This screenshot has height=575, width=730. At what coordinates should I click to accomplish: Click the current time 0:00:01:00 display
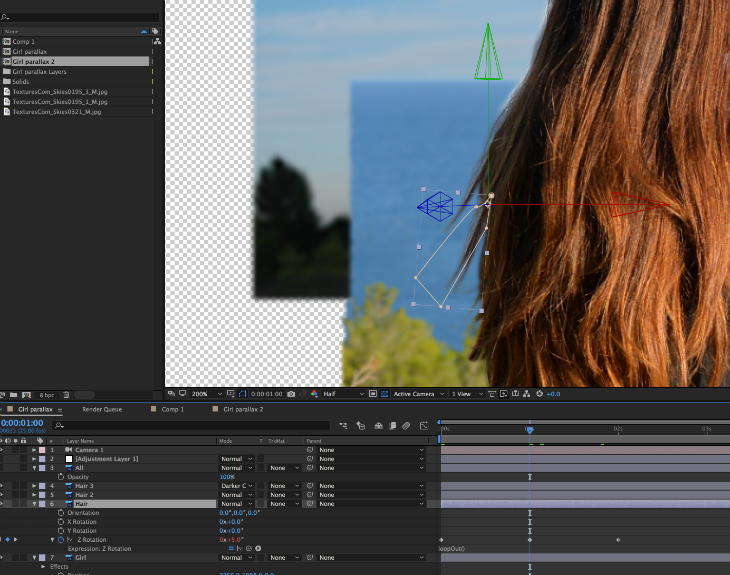(22, 423)
